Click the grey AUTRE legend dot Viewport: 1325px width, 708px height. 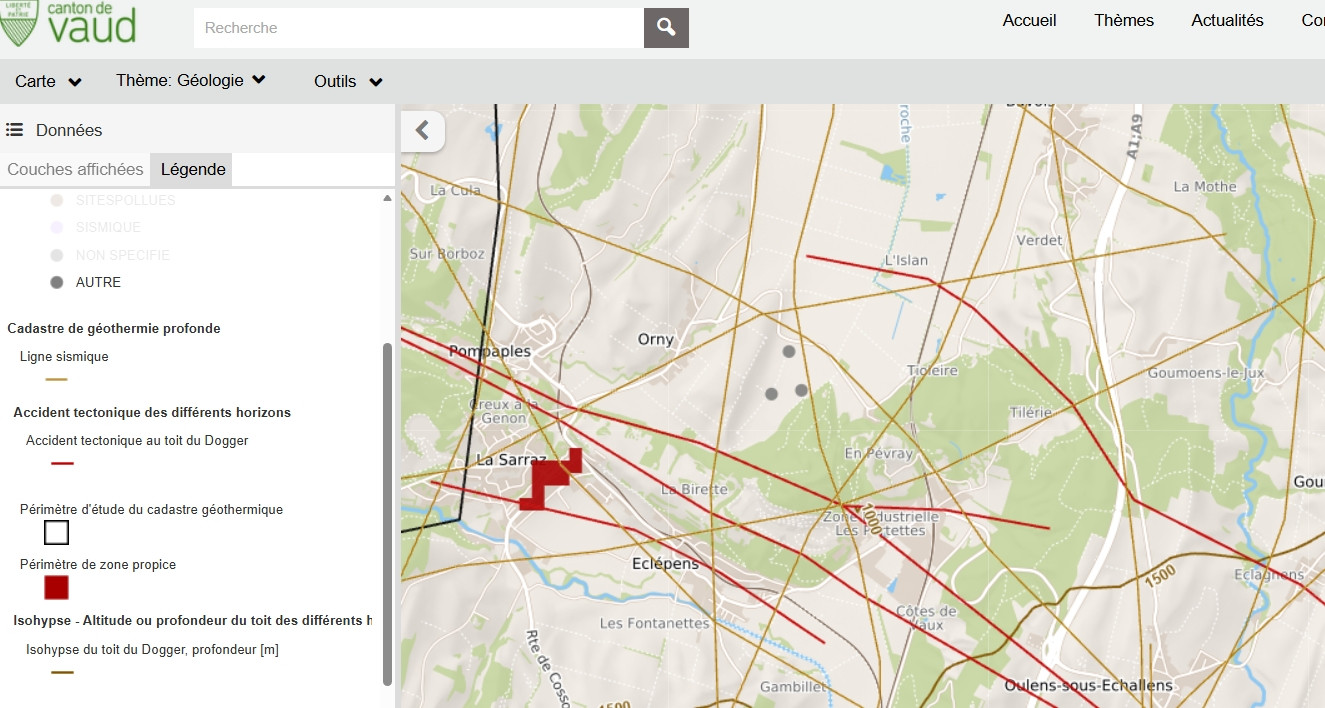pos(57,283)
